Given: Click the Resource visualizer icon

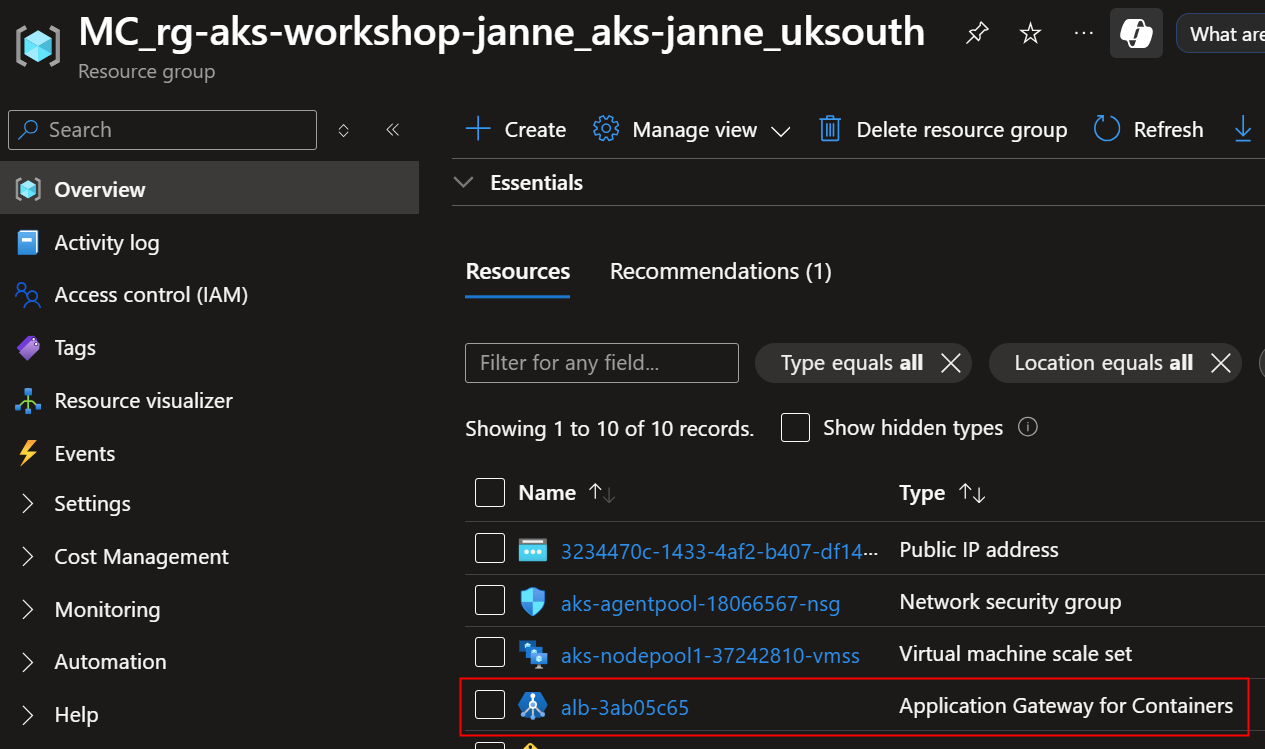Looking at the screenshot, I should [x=28, y=401].
